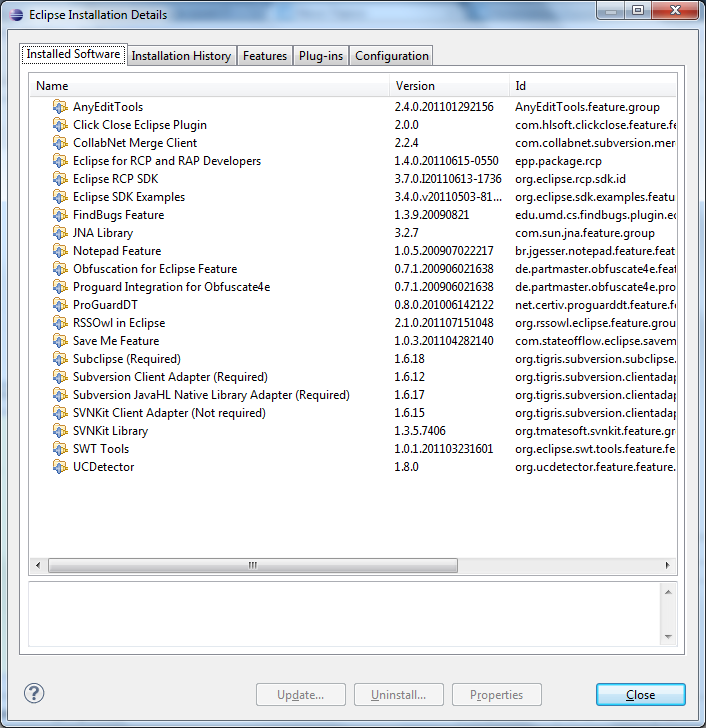Click the horizontal scrollbar right arrow
The width and height of the screenshot is (706, 728).
(x=667, y=565)
